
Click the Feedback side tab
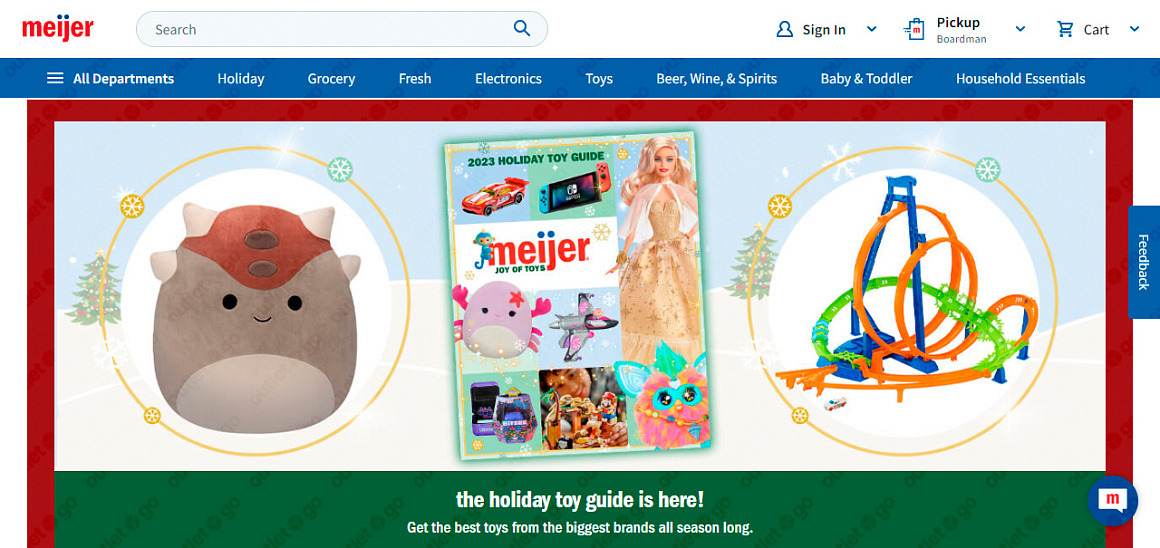(x=1144, y=262)
